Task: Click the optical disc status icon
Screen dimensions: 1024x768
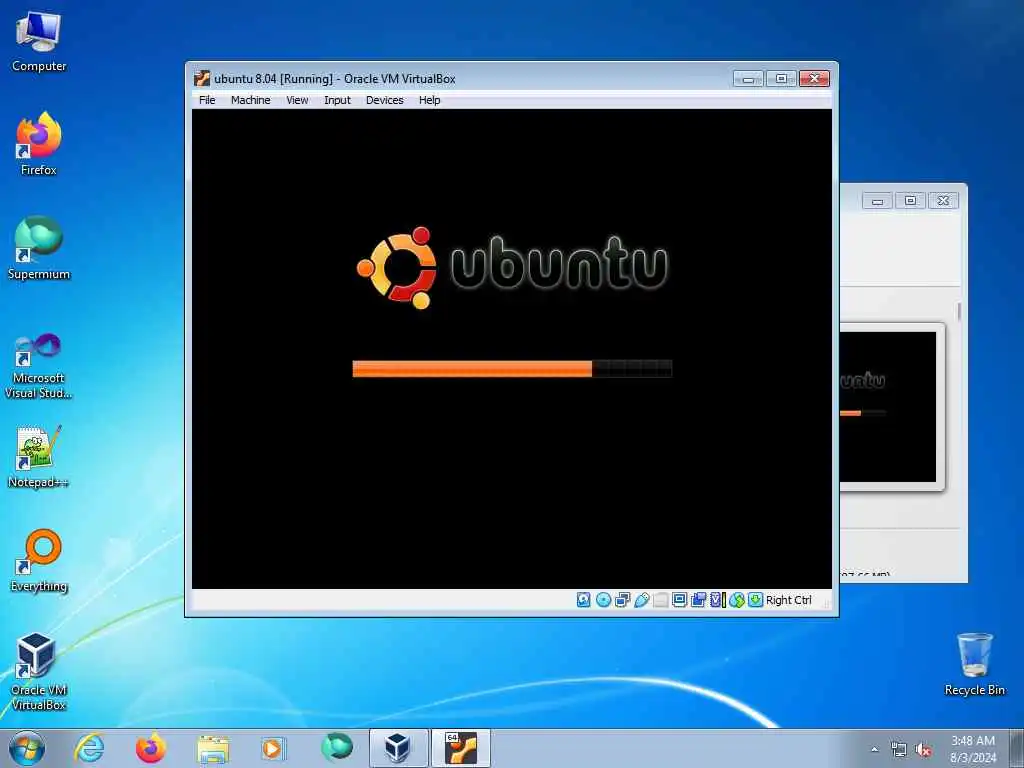Action: pyautogui.click(x=603, y=600)
